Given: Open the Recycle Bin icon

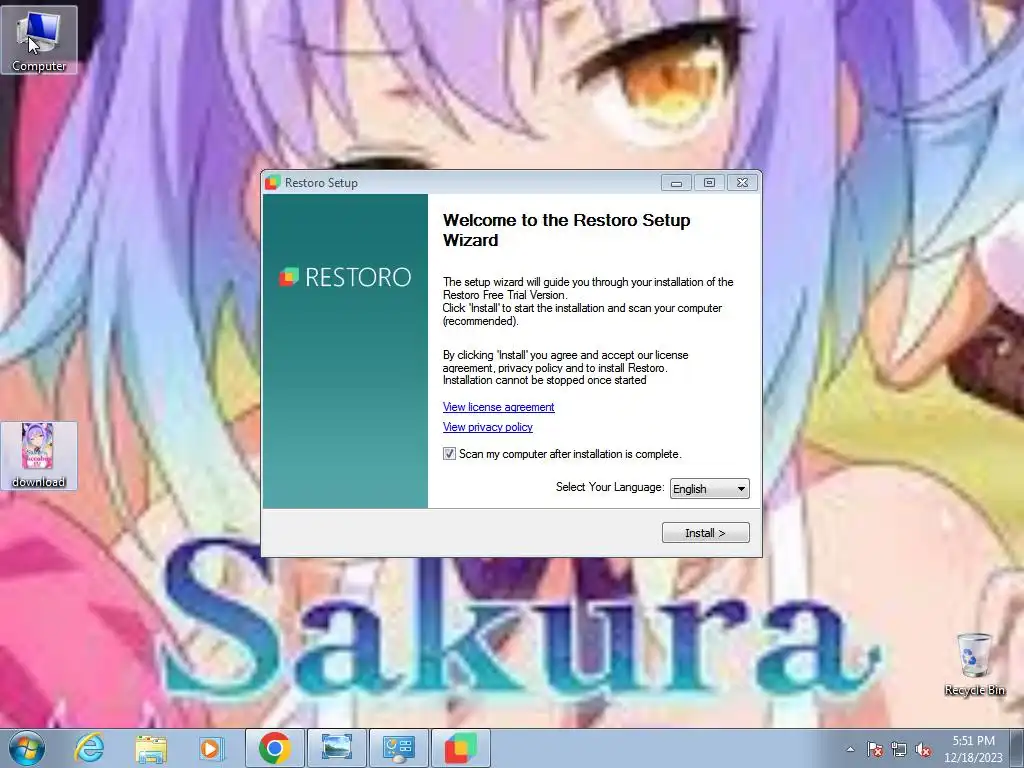Looking at the screenshot, I should [x=974, y=664].
